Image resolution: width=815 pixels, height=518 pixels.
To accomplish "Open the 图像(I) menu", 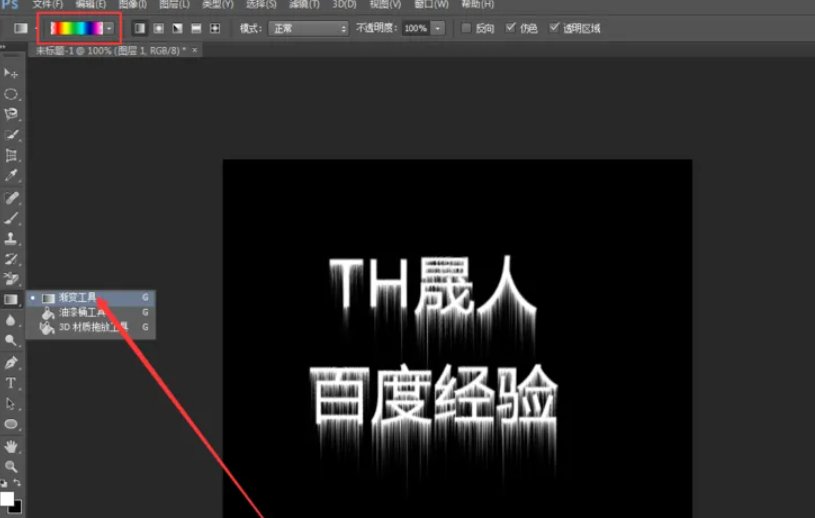I will click(x=133, y=4).
